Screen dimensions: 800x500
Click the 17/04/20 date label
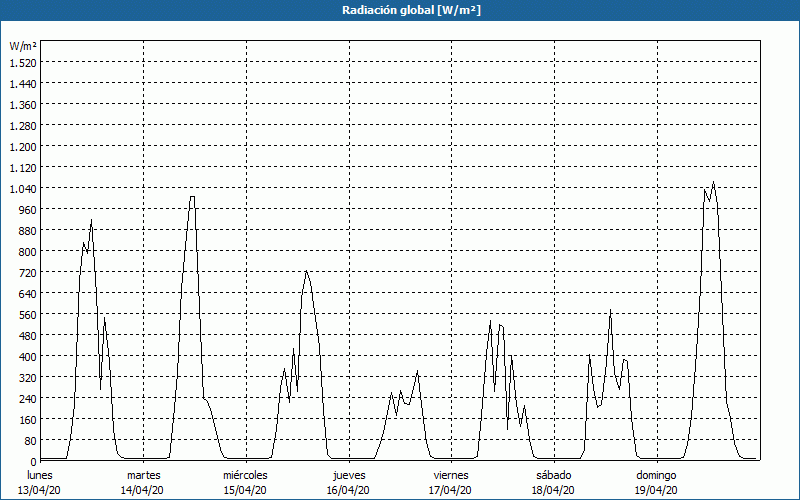click(x=451, y=490)
